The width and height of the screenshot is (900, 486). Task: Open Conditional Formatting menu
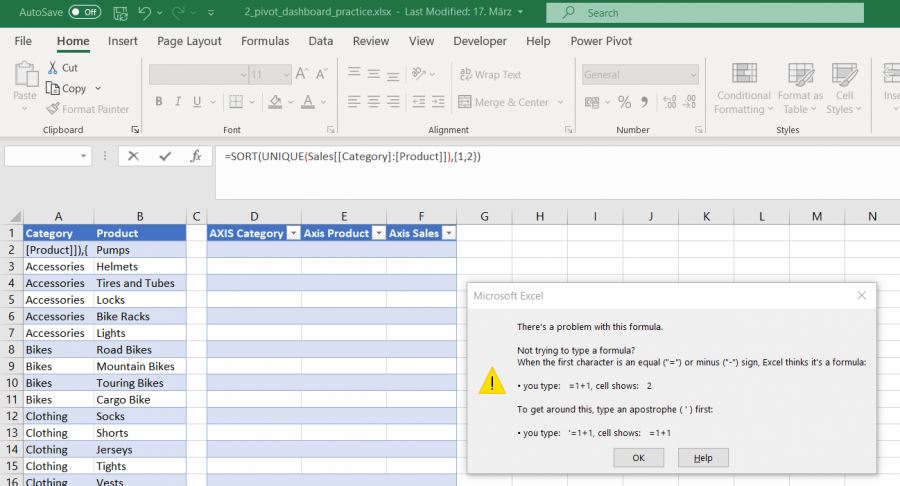[744, 88]
